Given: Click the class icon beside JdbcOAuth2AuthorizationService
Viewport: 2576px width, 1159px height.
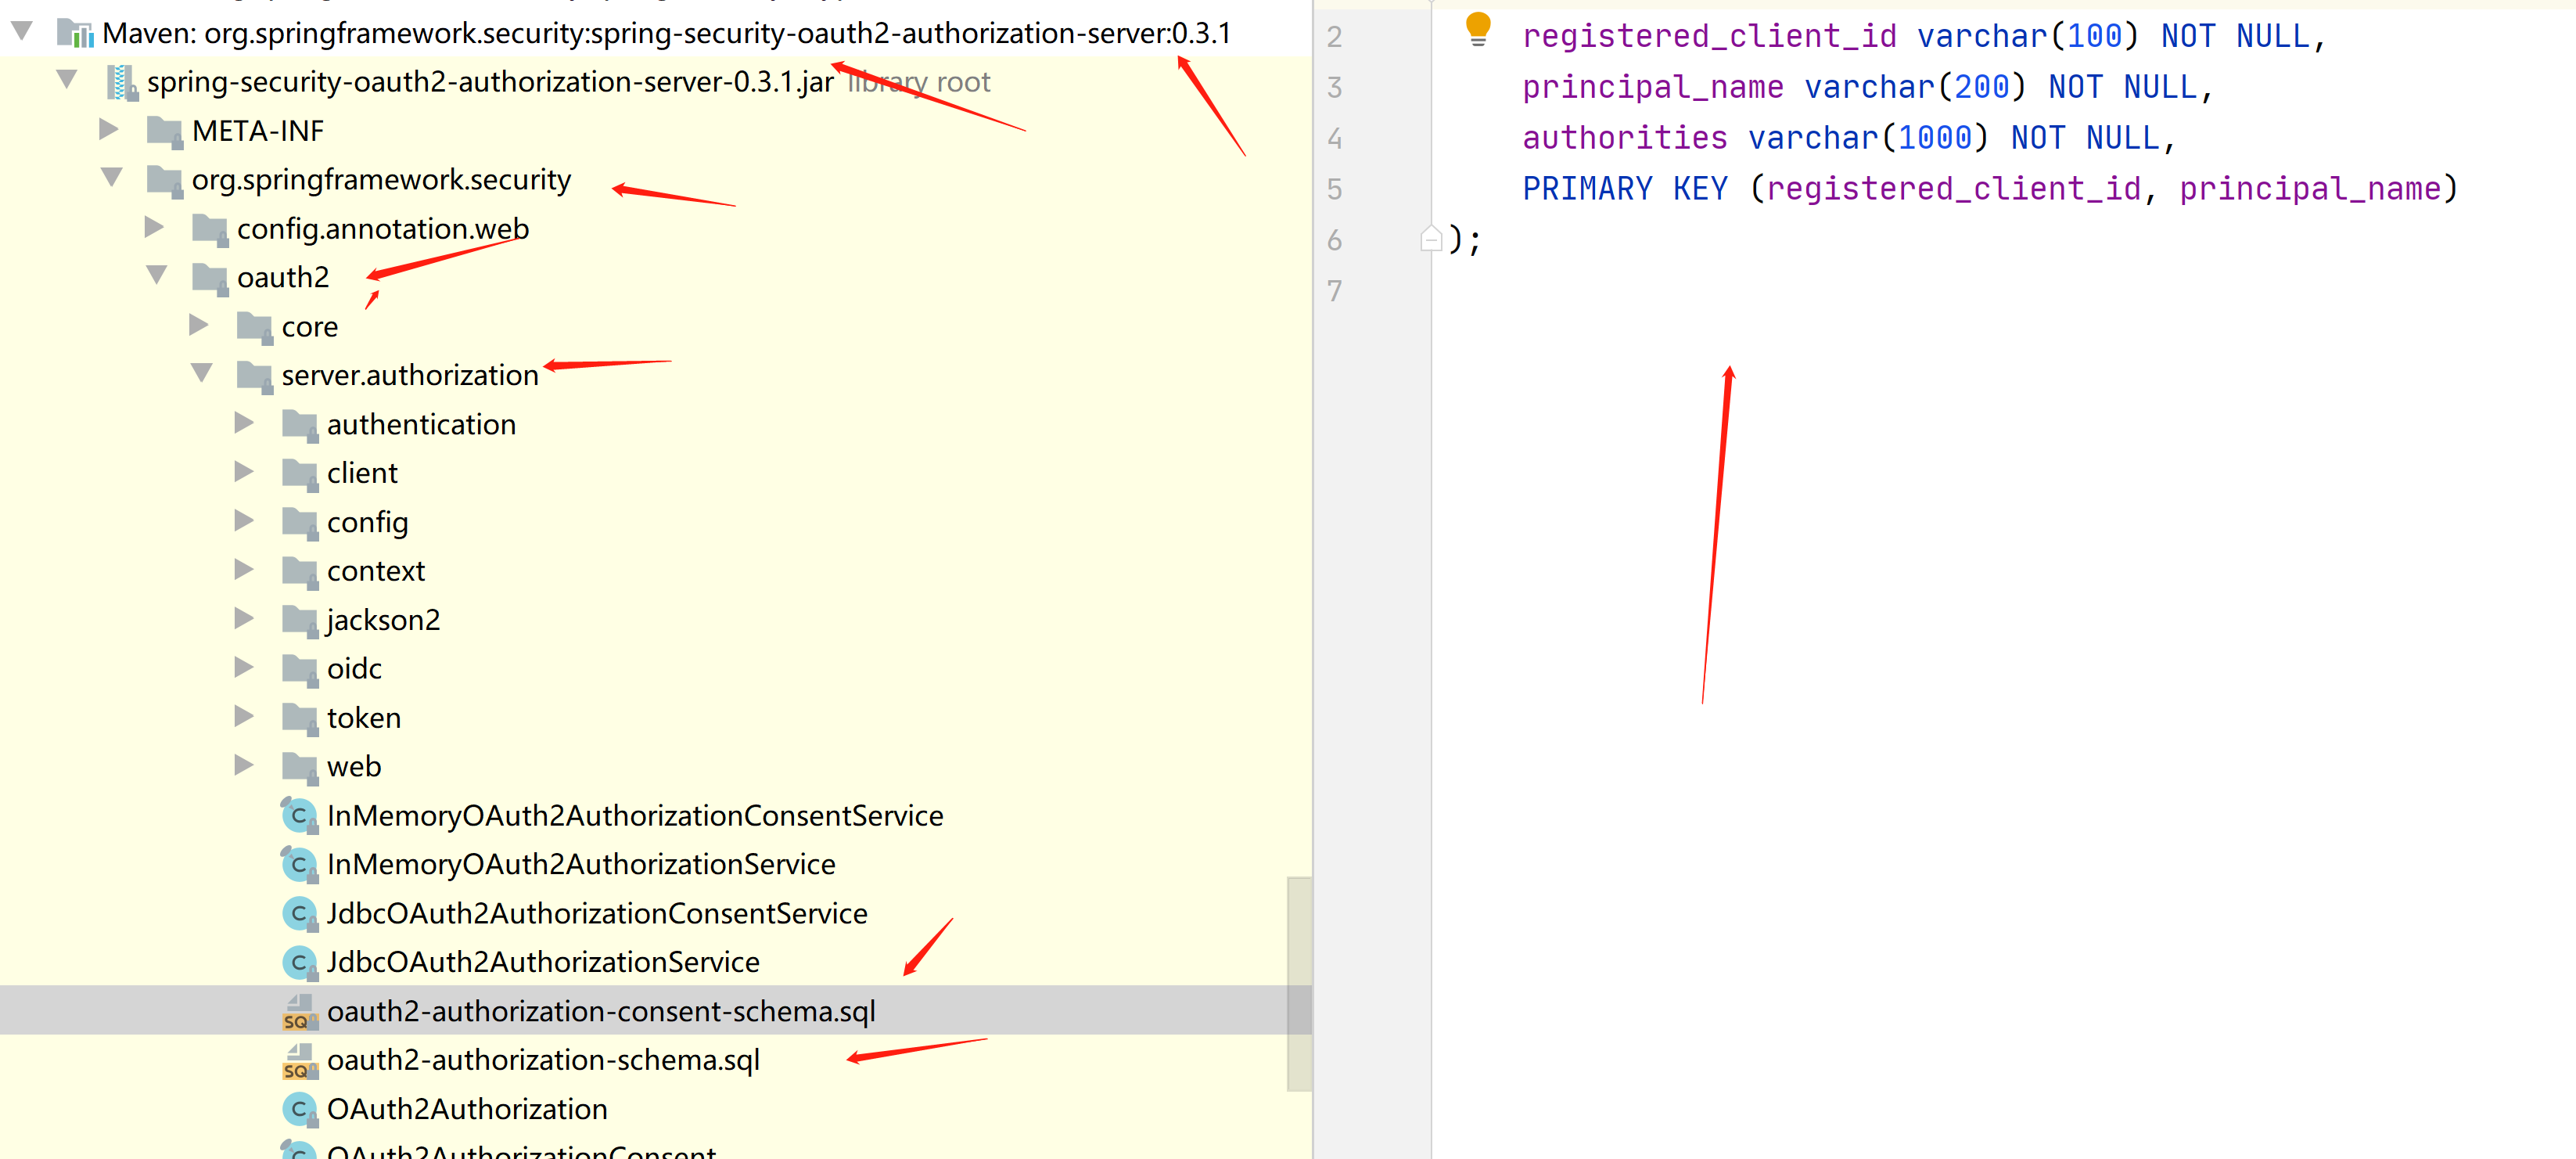Looking at the screenshot, I should (298, 963).
